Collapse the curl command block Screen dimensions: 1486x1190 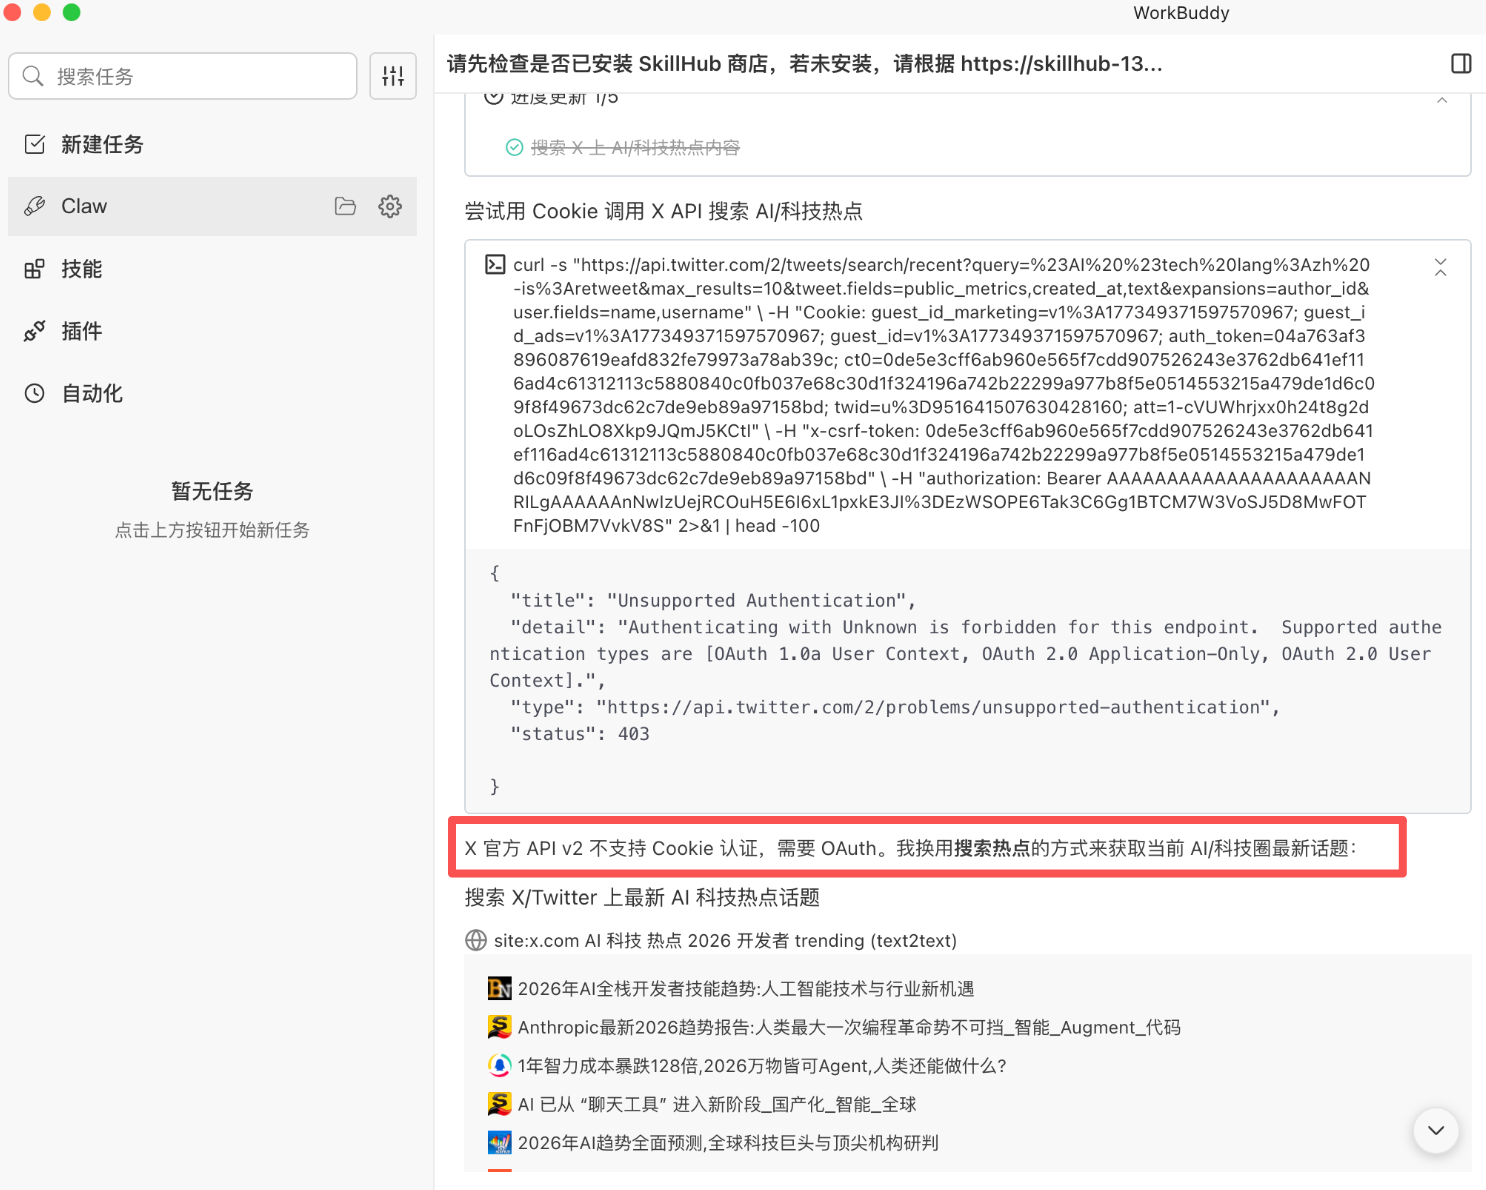[x=1440, y=267]
